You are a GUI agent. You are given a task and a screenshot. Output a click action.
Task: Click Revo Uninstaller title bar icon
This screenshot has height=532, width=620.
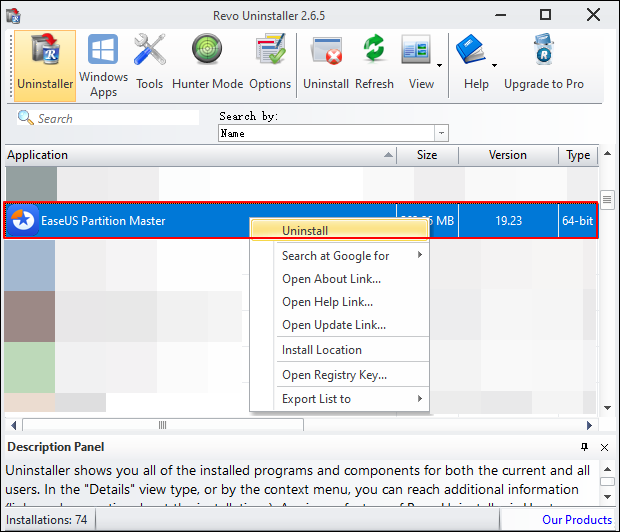point(13,16)
